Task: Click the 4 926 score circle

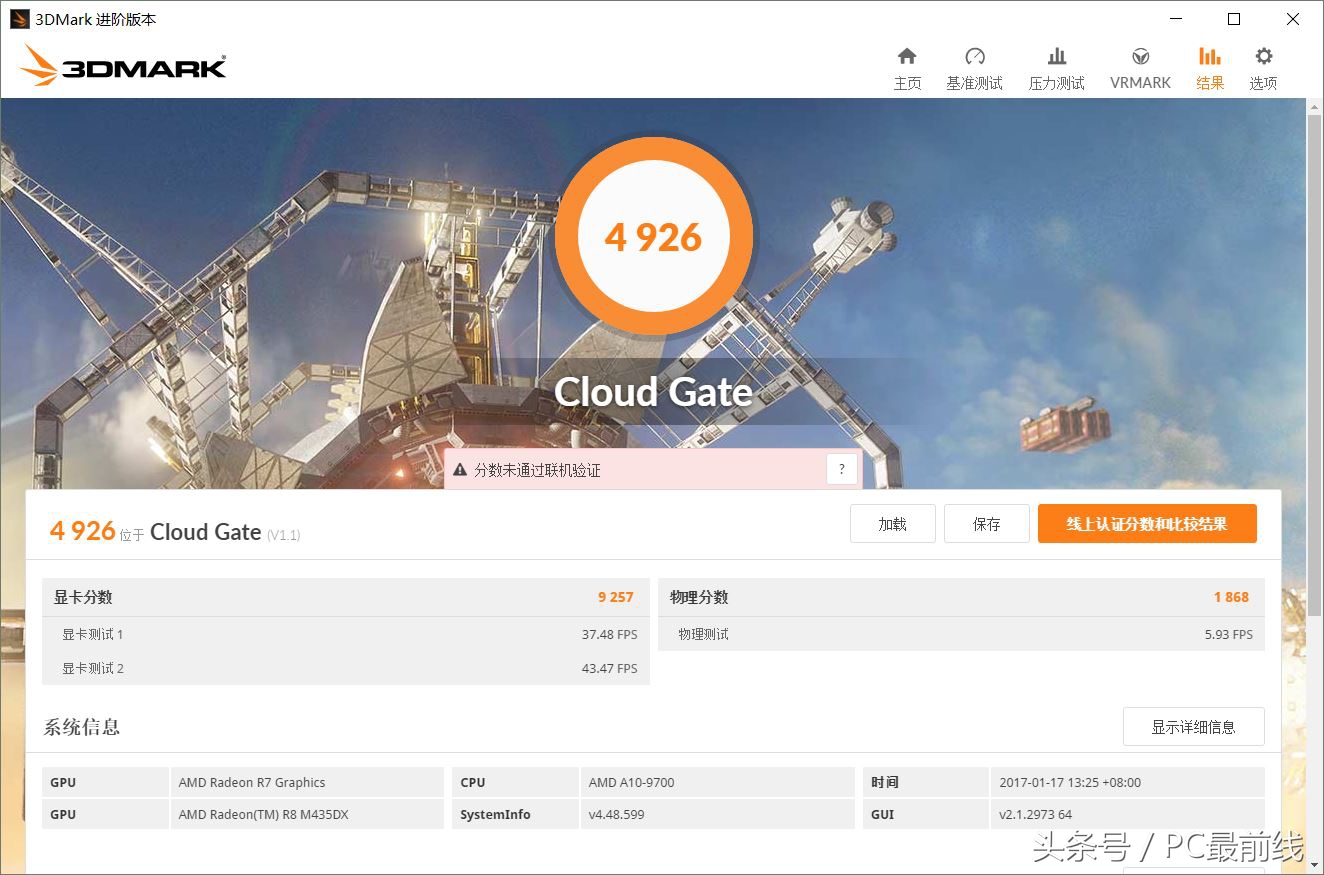Action: (653, 238)
